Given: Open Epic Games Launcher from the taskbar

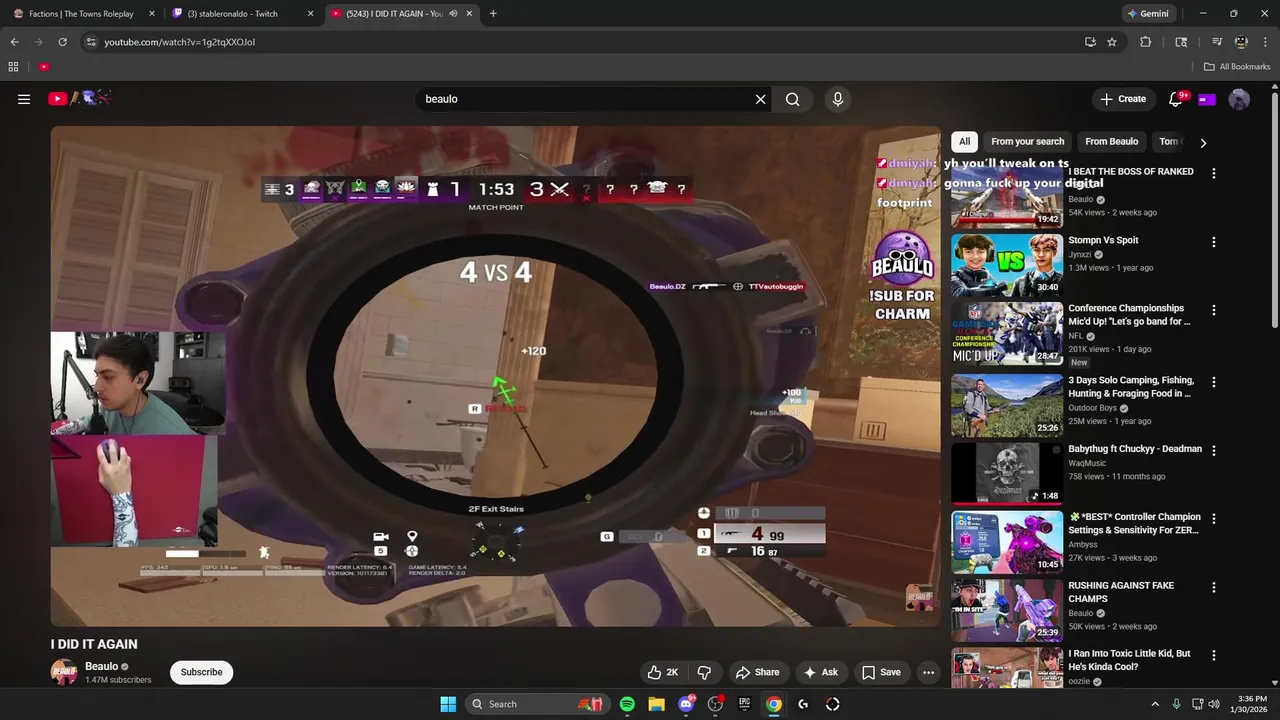Looking at the screenshot, I should pyautogui.click(x=744, y=704).
